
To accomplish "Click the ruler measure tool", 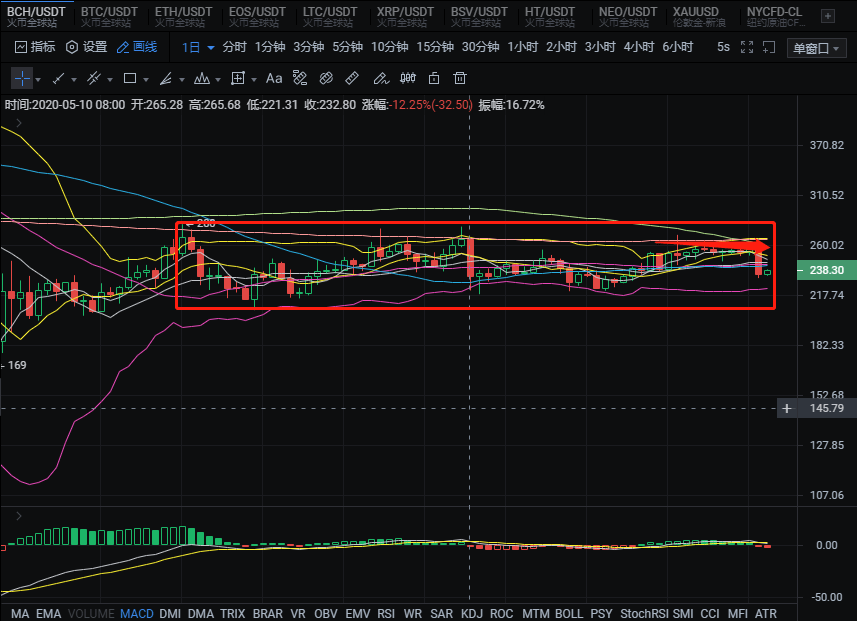I will [x=352, y=78].
